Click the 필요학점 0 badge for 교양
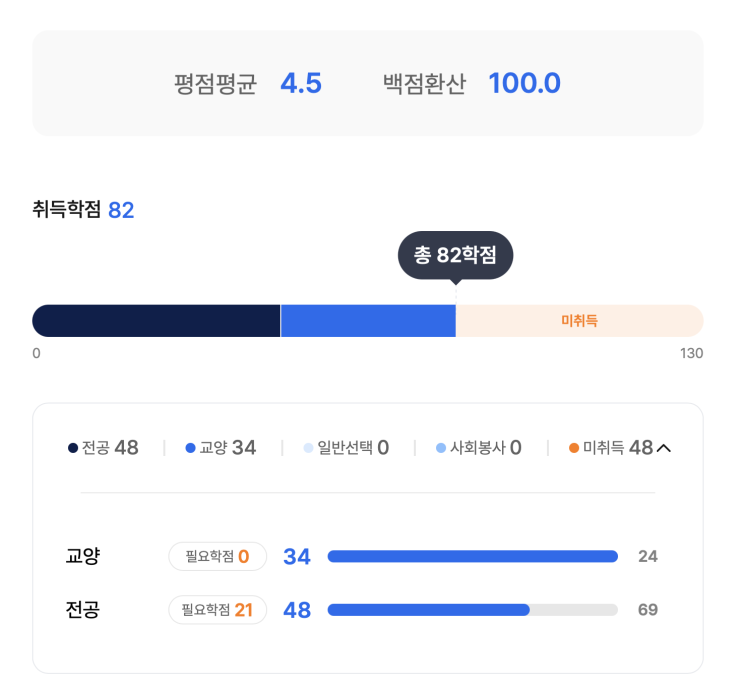This screenshot has width=743, height=687. [x=217, y=556]
